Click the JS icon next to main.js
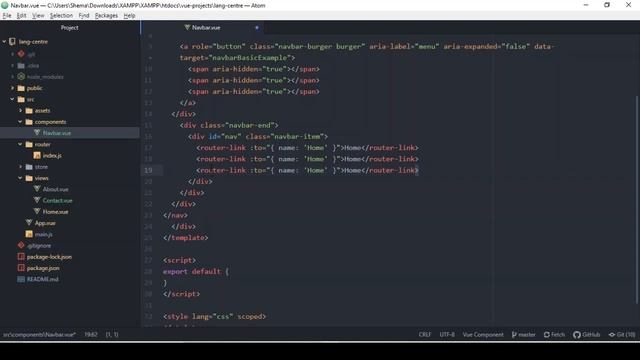Screen dimensions: 640x360 click(29, 234)
